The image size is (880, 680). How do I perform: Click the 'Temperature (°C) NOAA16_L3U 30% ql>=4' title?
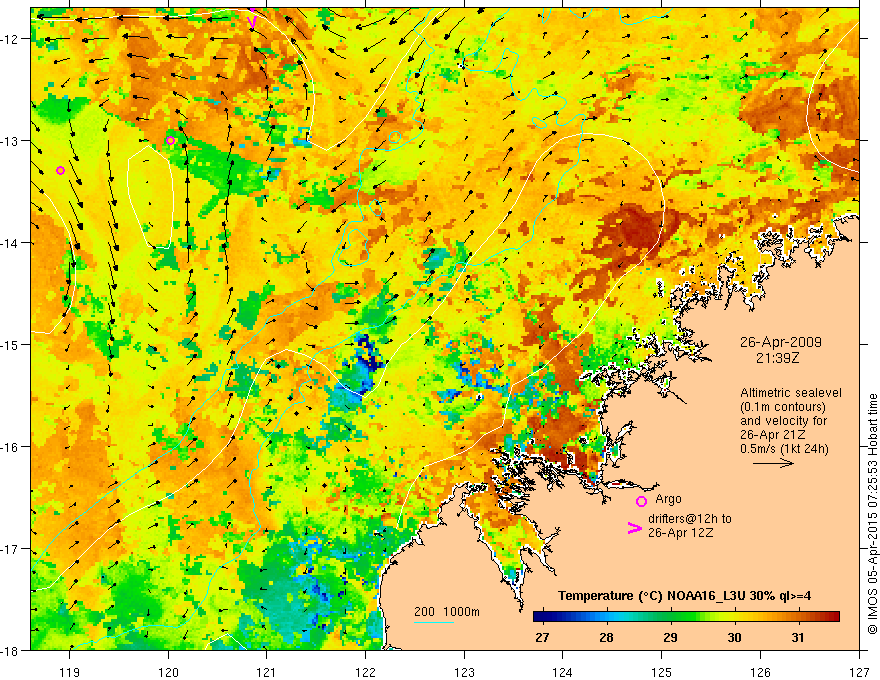(x=684, y=596)
